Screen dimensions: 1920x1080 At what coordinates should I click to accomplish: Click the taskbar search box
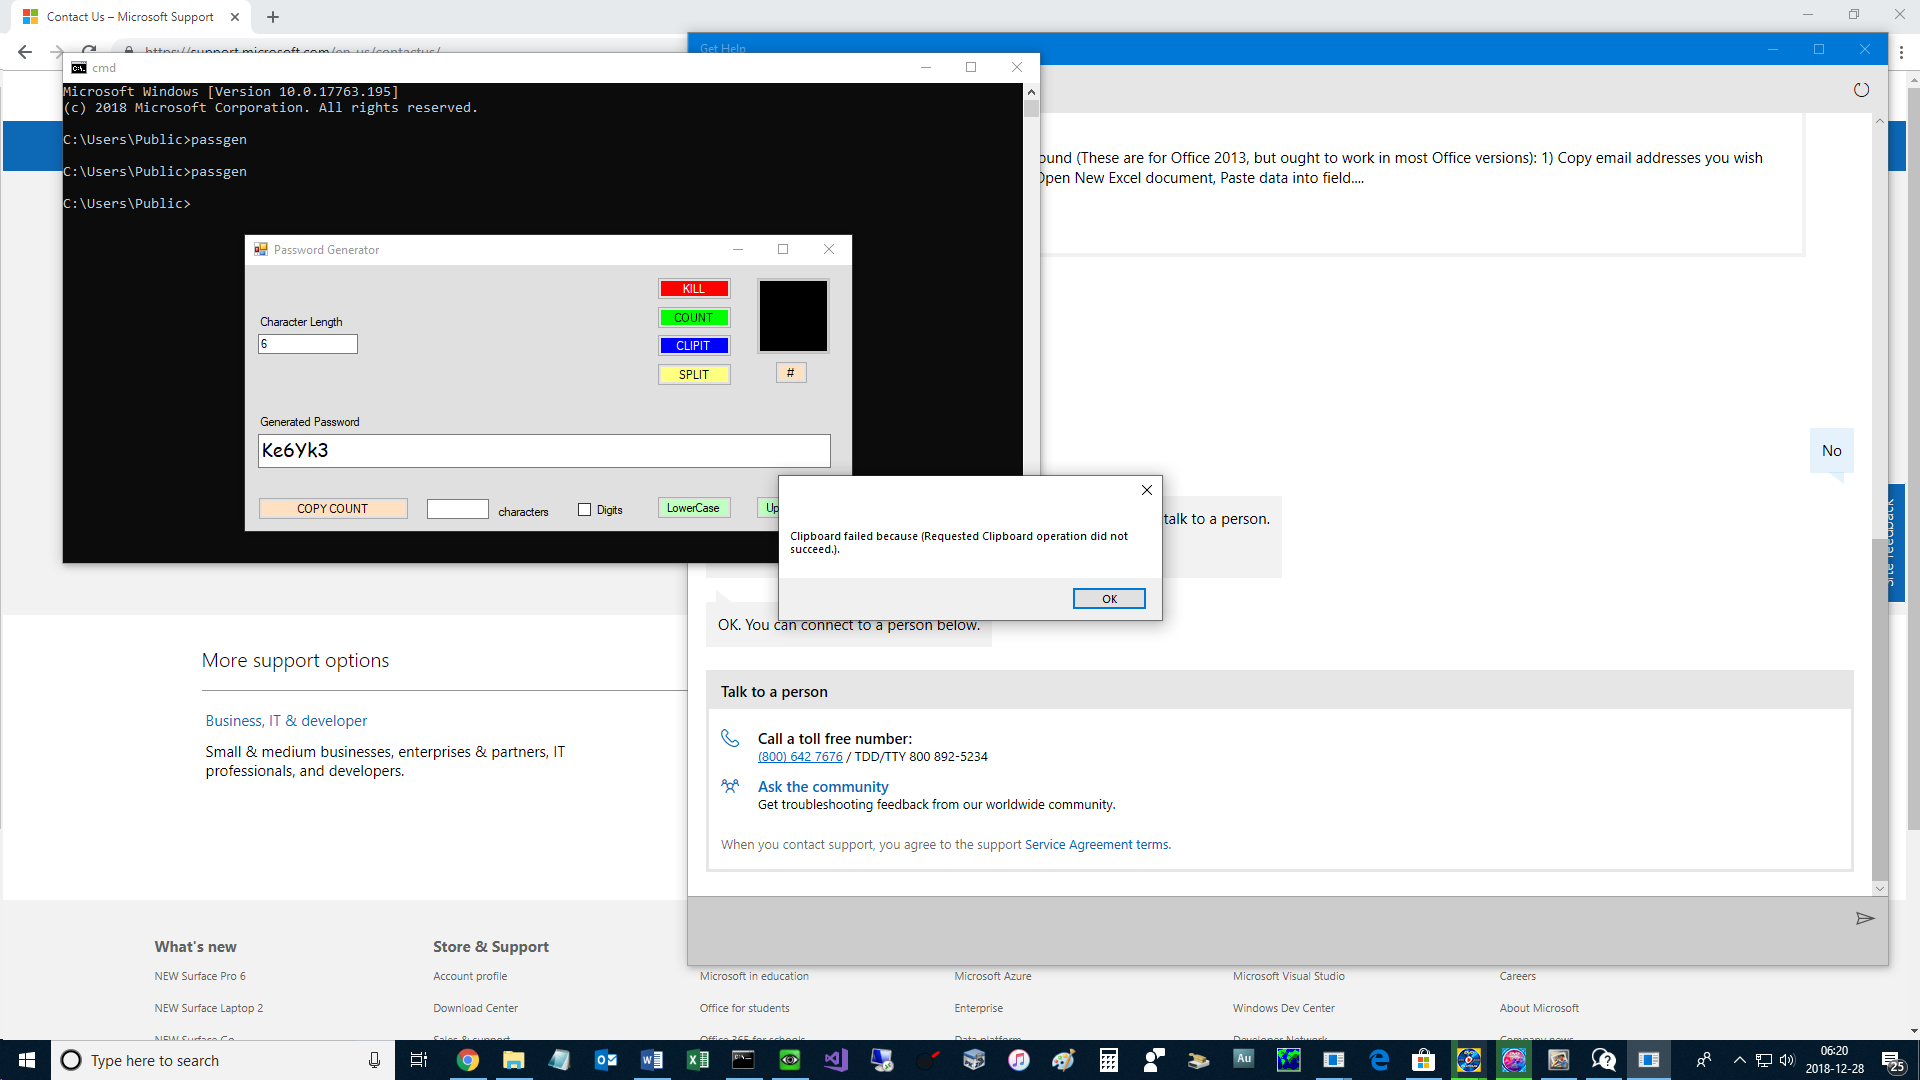(x=222, y=1060)
